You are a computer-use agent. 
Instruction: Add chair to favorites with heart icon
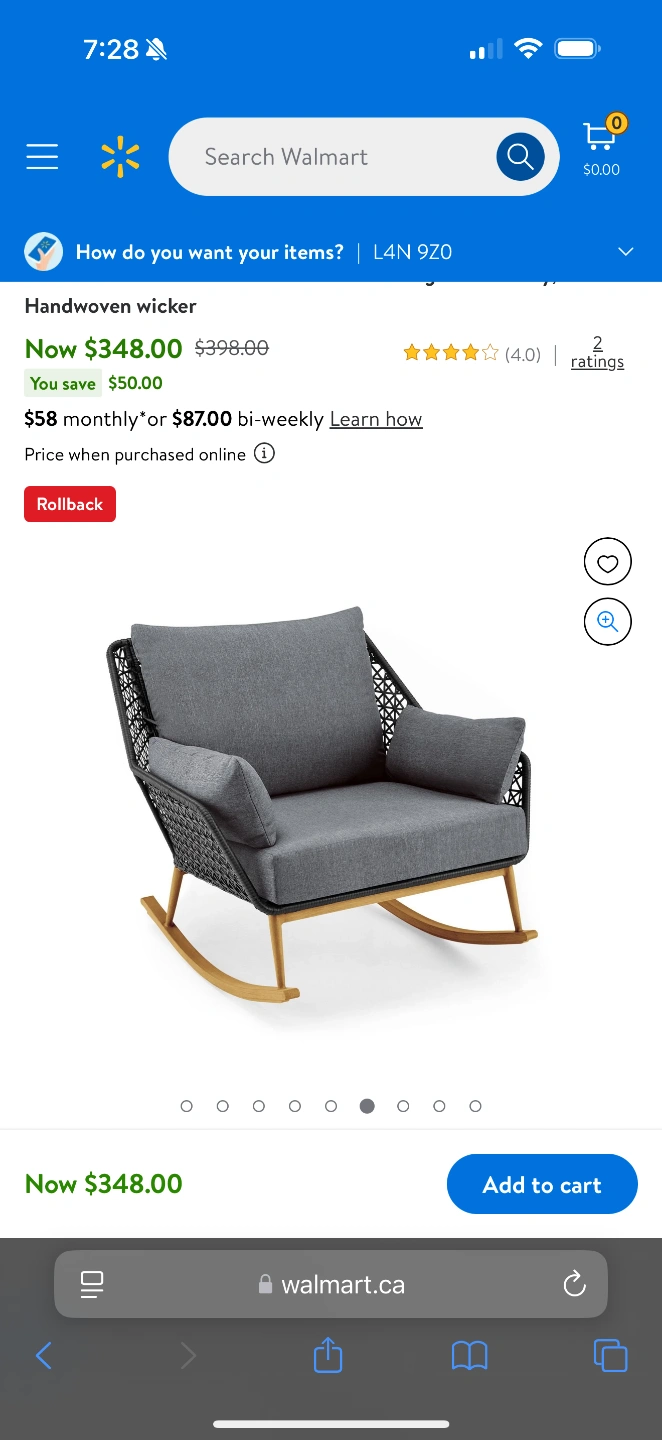(x=608, y=562)
